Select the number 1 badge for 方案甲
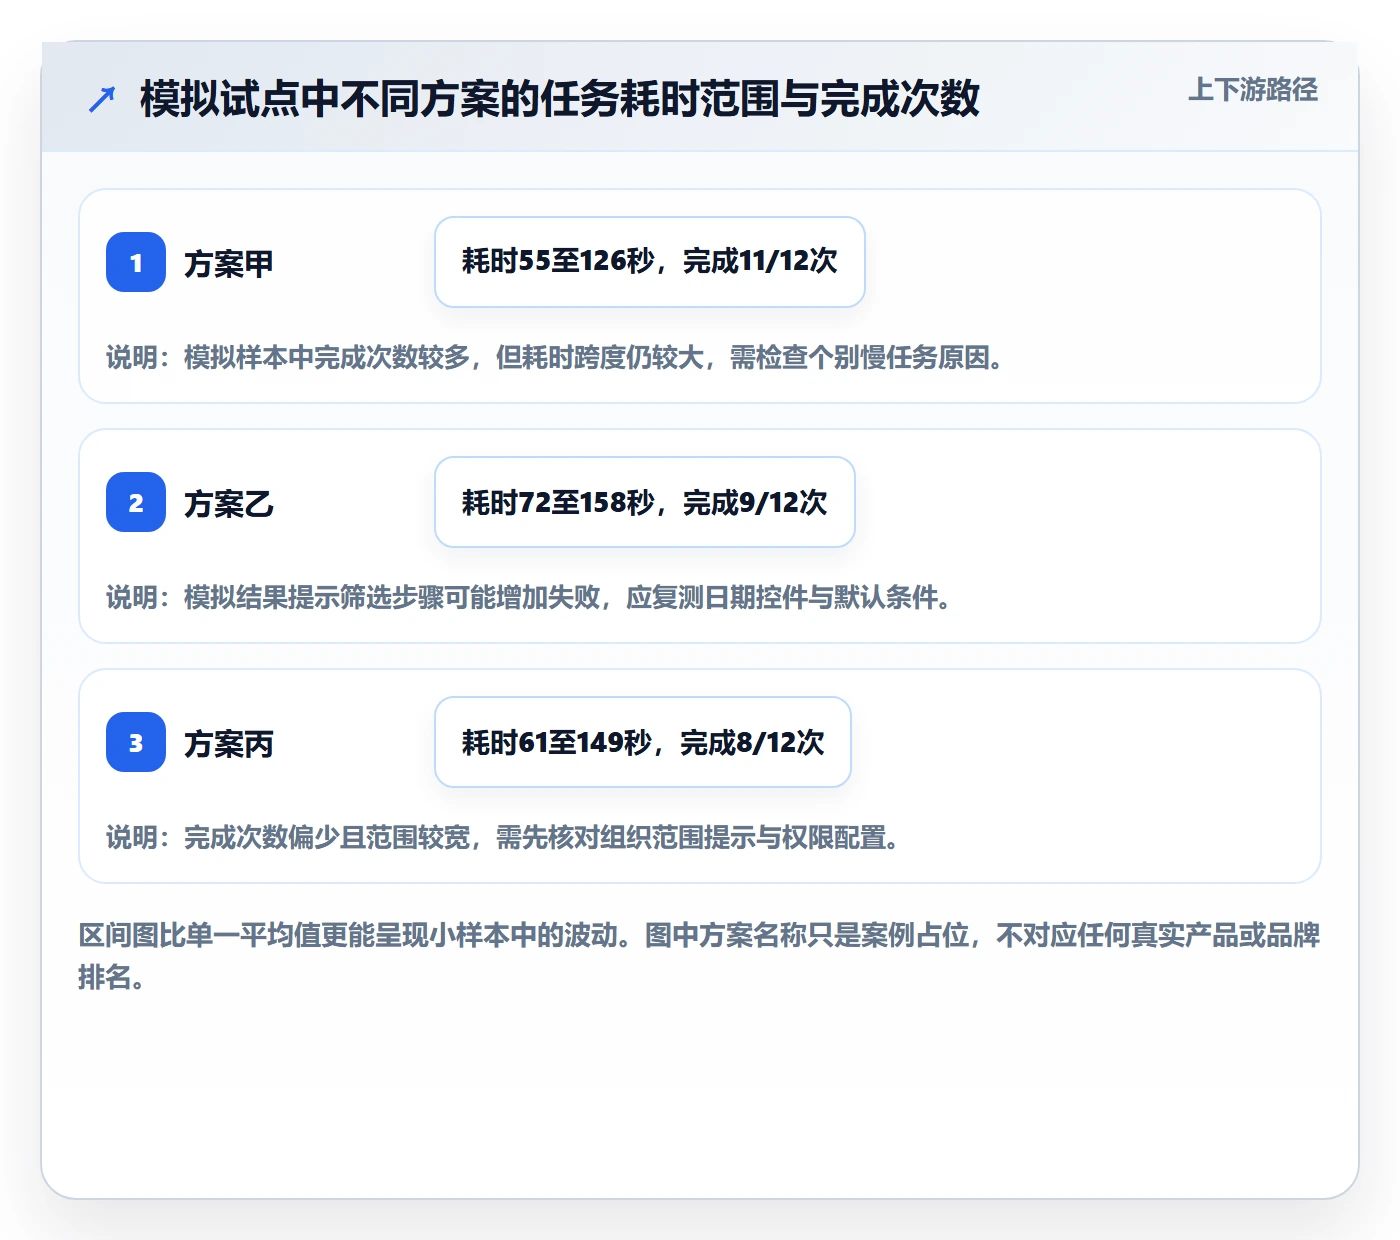1400x1240 pixels. coord(136,262)
